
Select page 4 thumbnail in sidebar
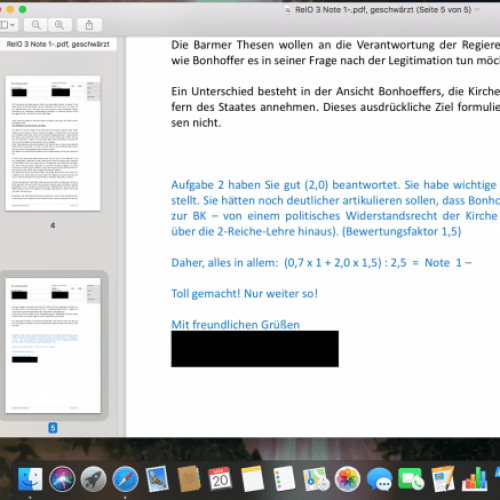coord(53,143)
